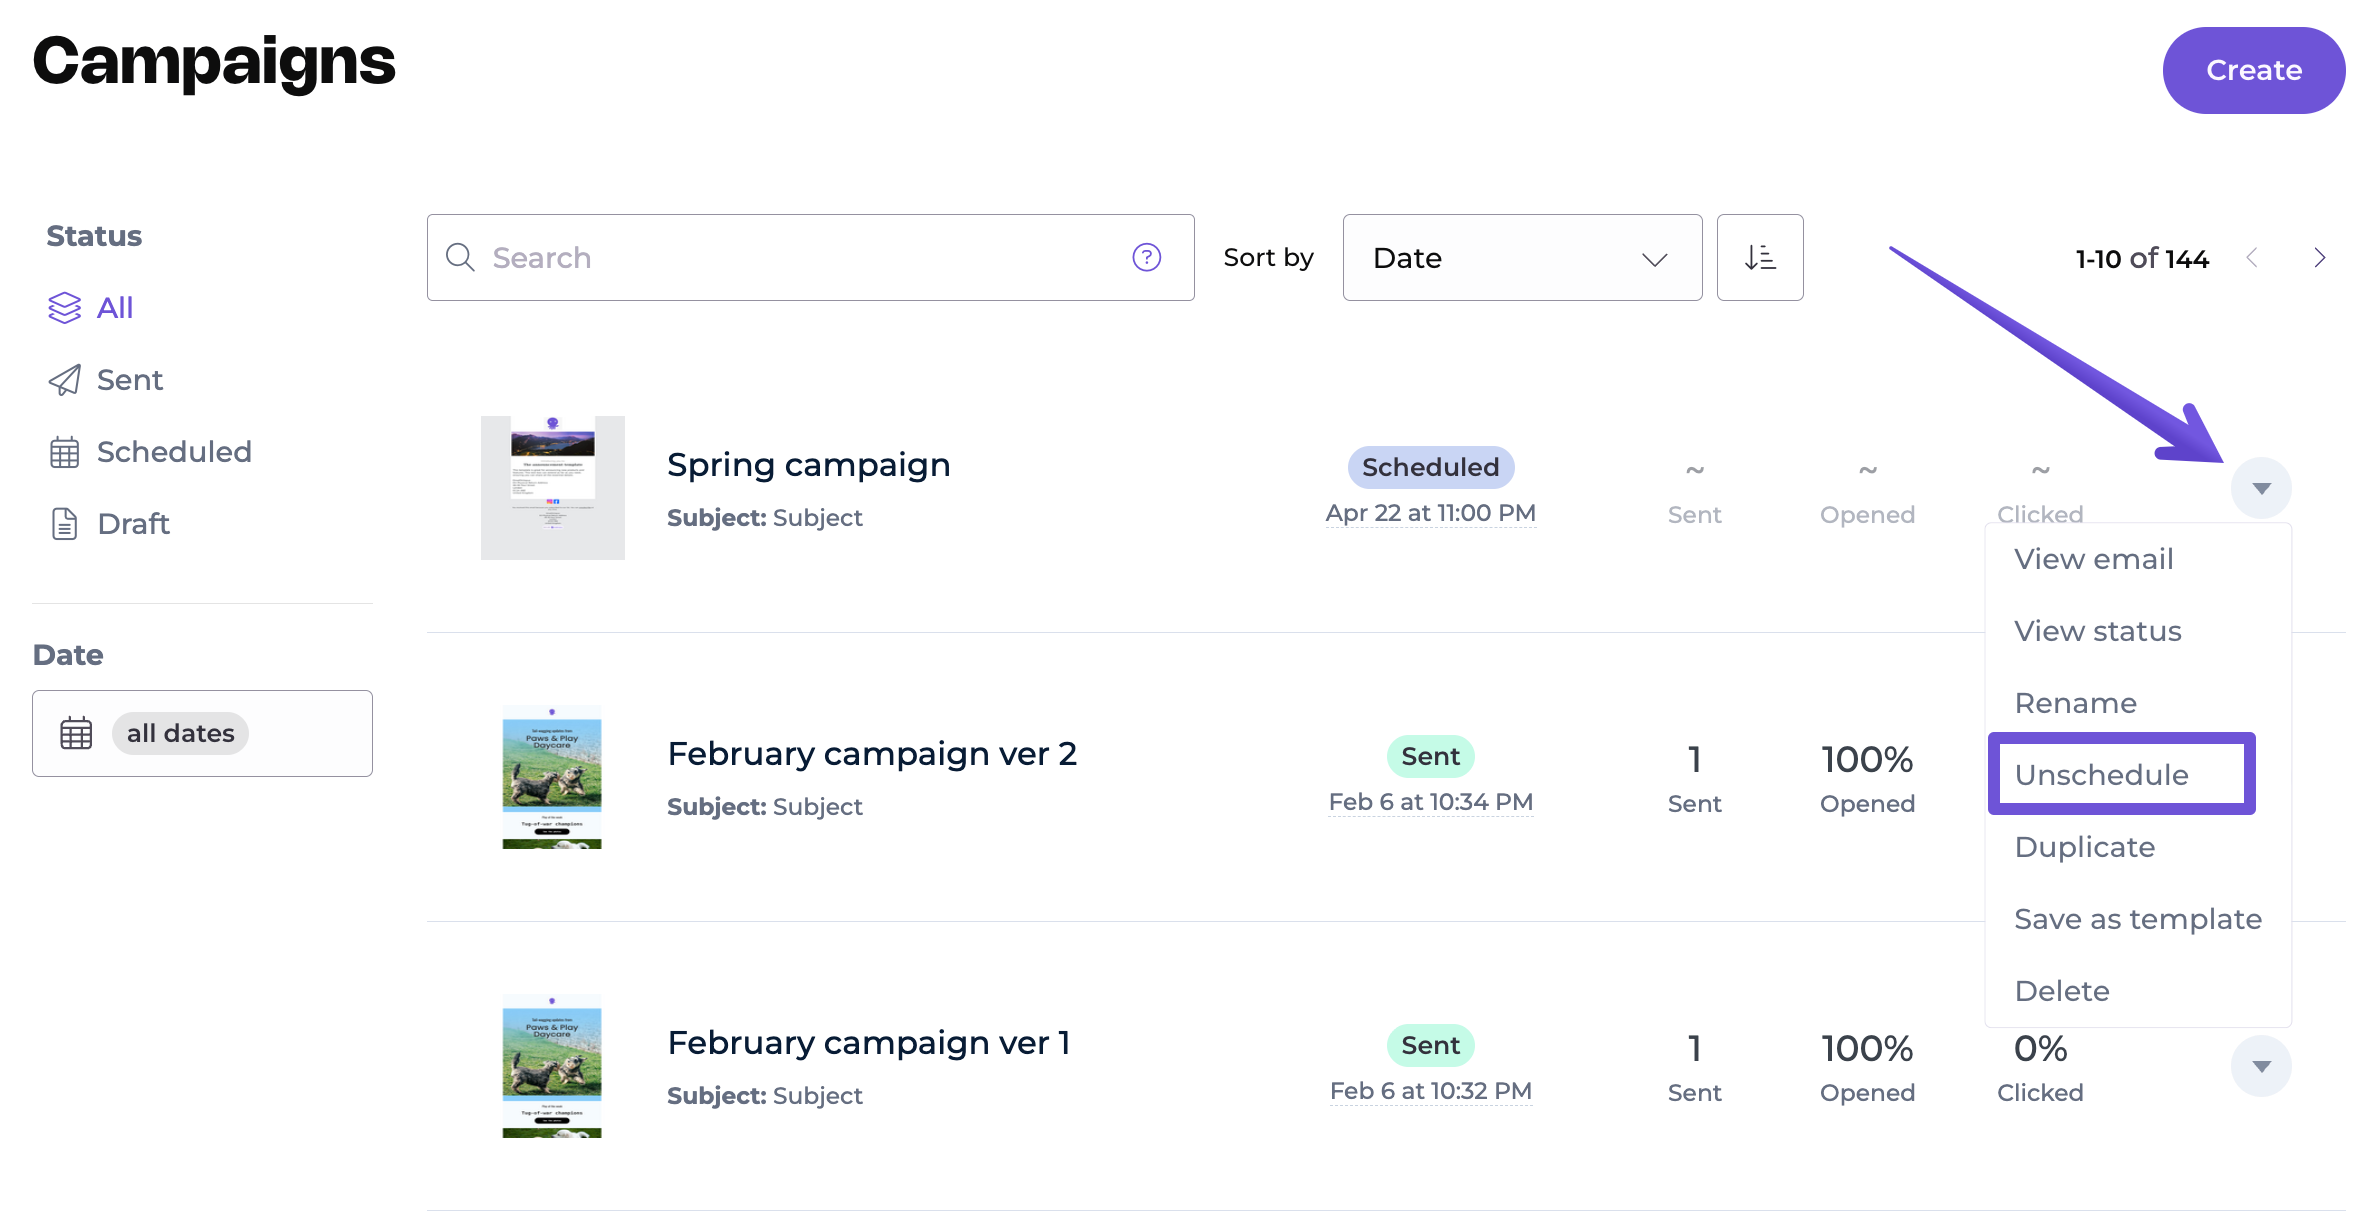Collapse the Spring campaign actions dropdown arrow
Viewport: 2376px width, 1224px height.
point(2261,488)
